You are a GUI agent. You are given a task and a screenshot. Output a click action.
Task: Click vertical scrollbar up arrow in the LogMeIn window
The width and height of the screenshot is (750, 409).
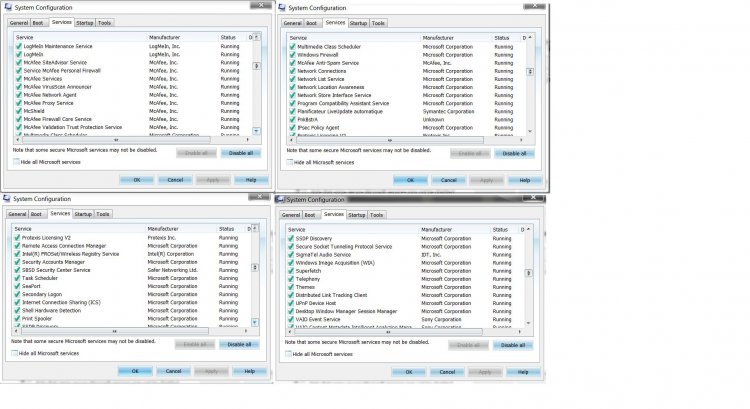pyautogui.click(x=256, y=37)
